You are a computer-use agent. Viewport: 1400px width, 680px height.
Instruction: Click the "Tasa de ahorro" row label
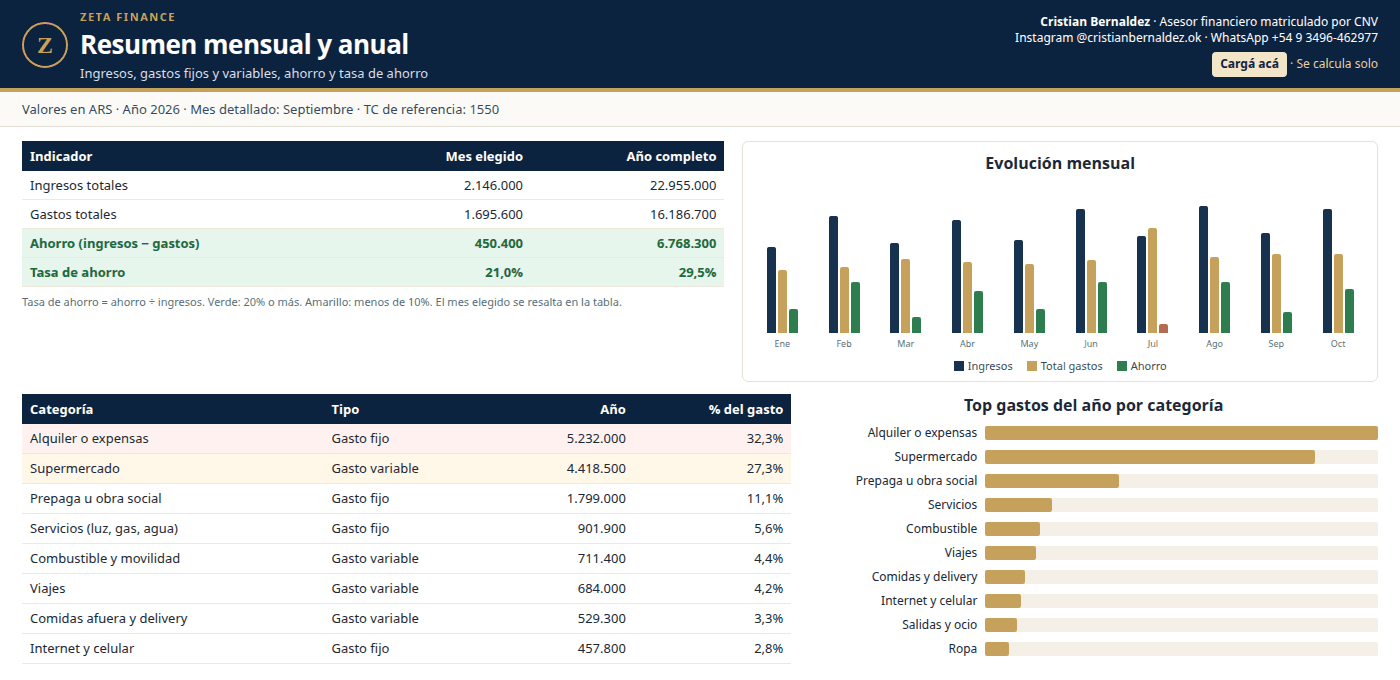[x=78, y=272]
